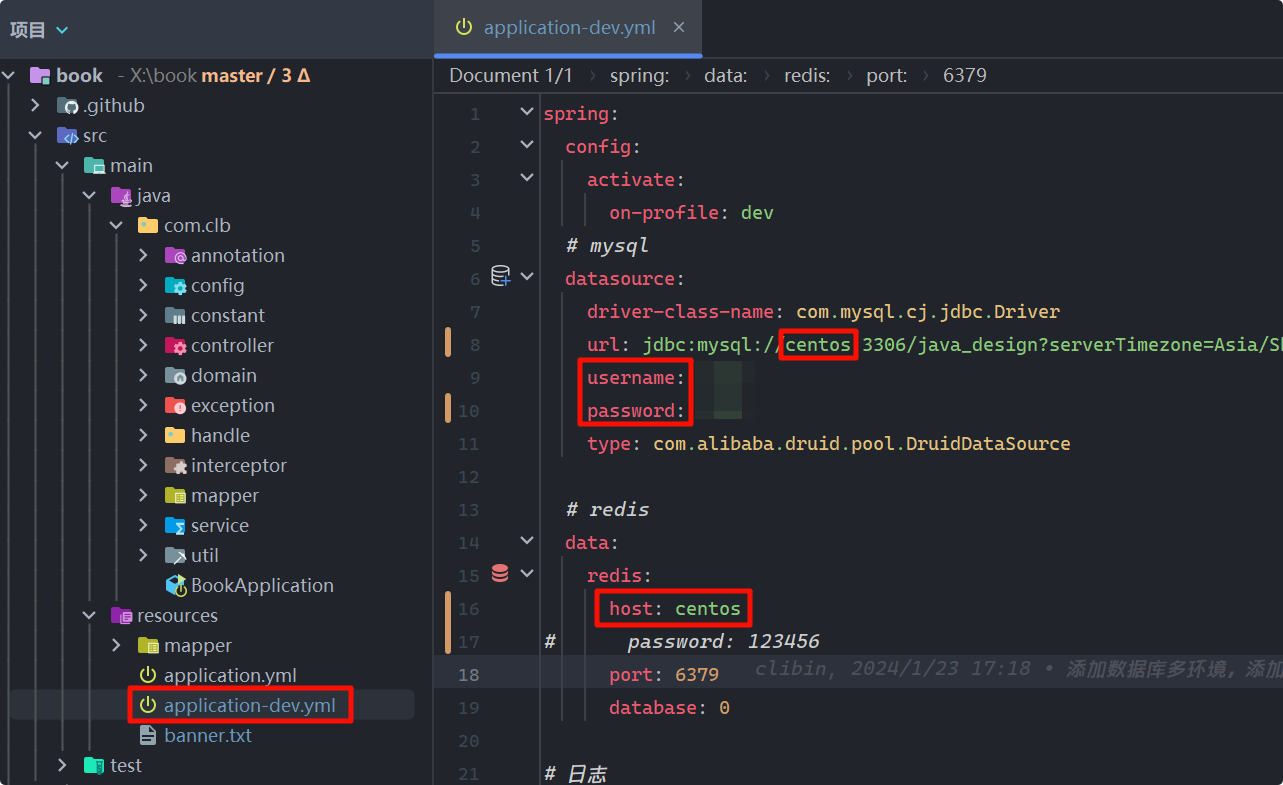Expand the test folder

(x=63, y=765)
